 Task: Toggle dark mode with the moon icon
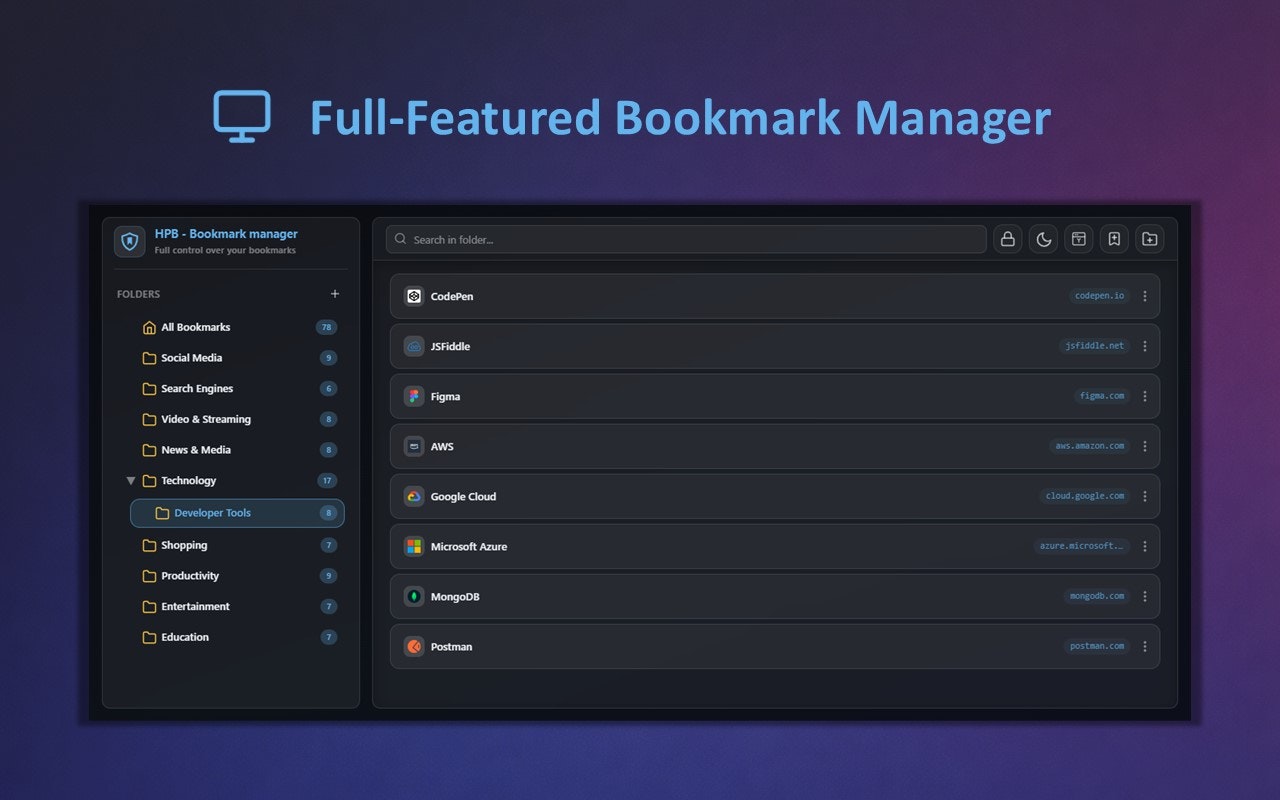click(1043, 239)
